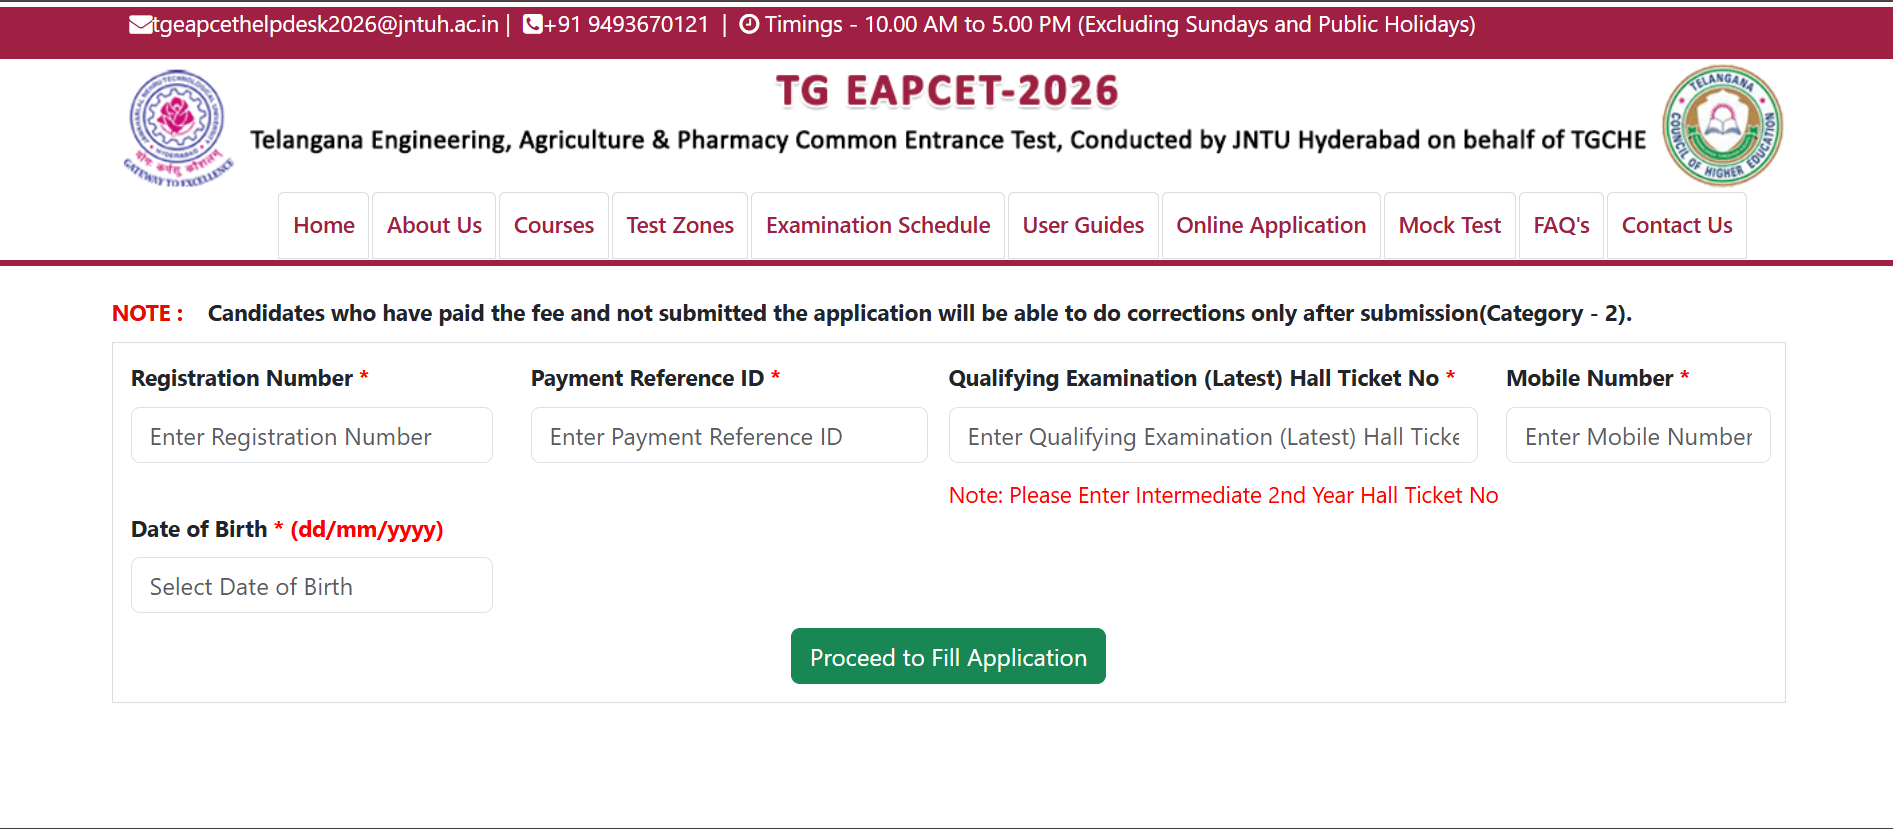View the FAQ's page
This screenshot has width=1893, height=829.
[1561, 226]
